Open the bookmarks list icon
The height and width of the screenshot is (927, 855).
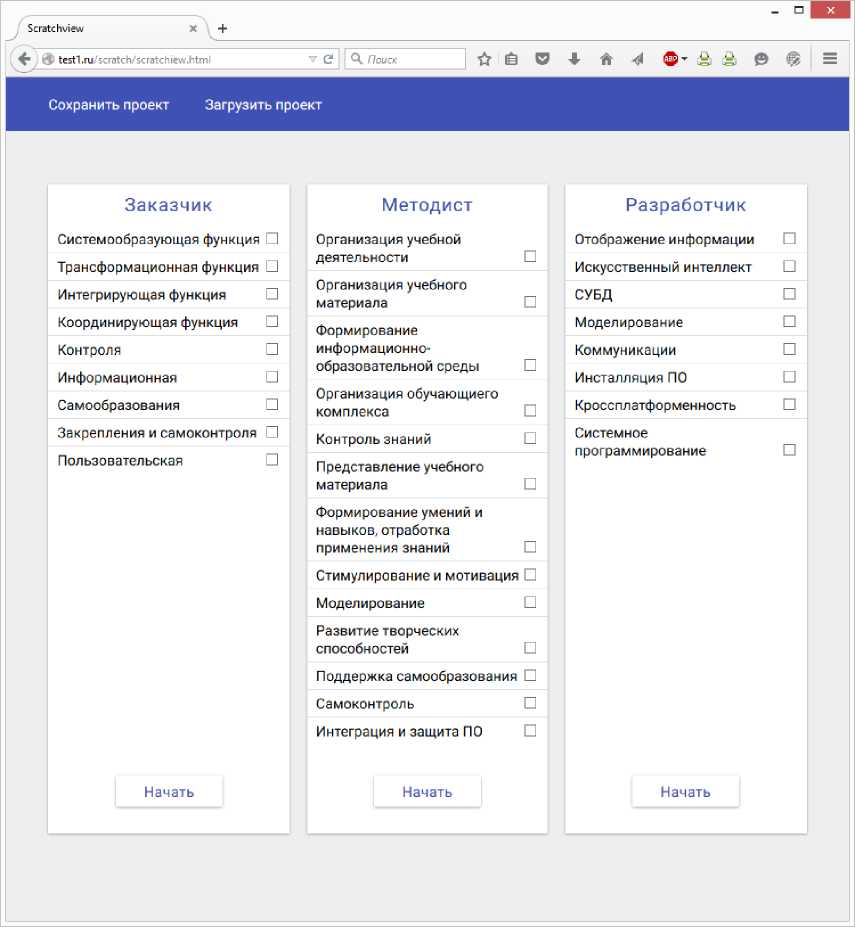click(511, 59)
